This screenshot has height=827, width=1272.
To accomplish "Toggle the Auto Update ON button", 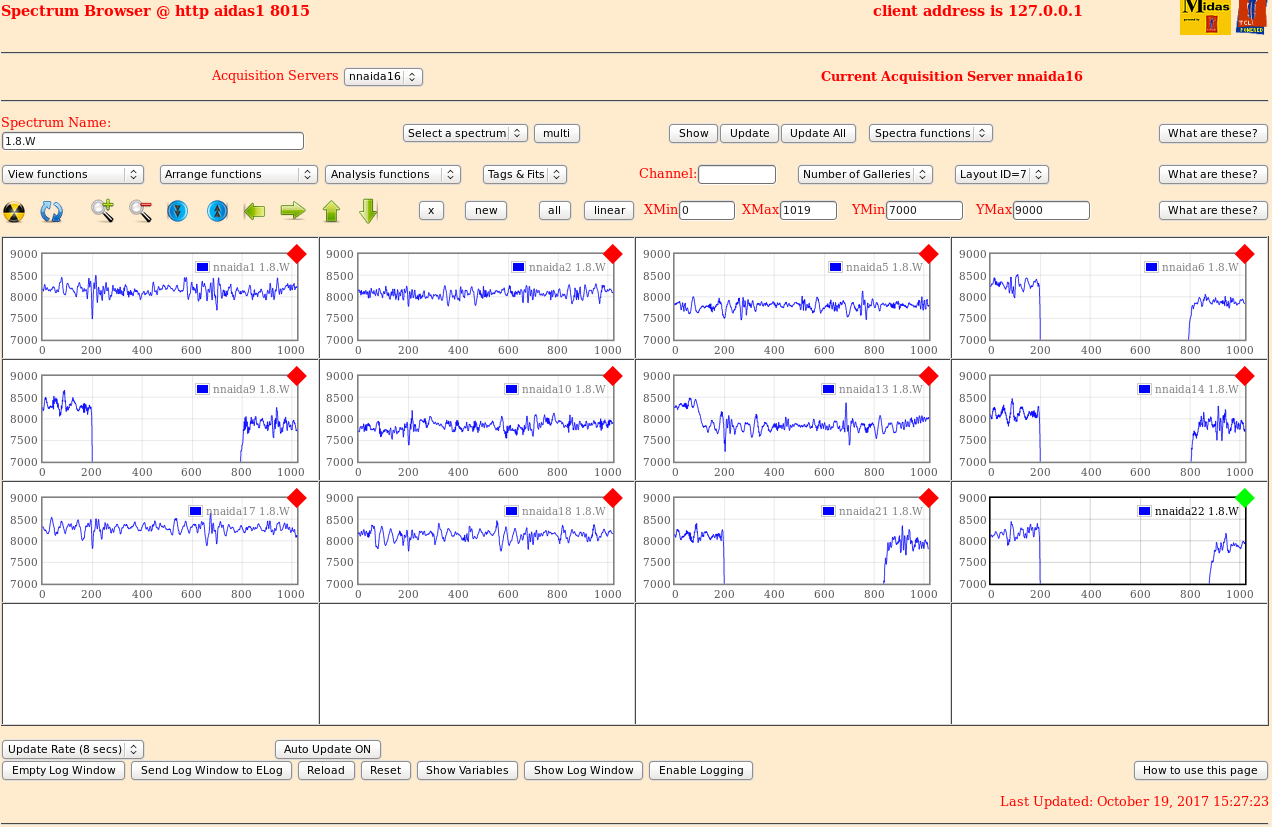I will pos(327,749).
